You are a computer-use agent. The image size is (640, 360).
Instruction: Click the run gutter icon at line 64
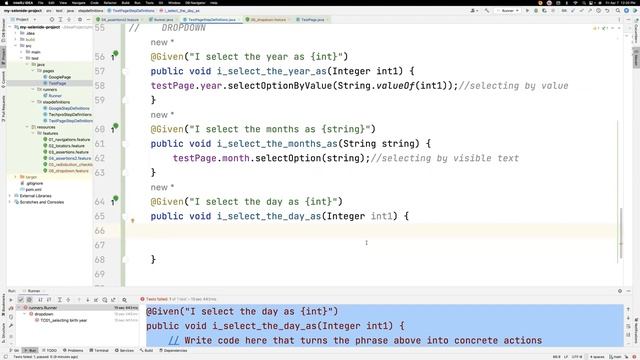click(114, 201)
